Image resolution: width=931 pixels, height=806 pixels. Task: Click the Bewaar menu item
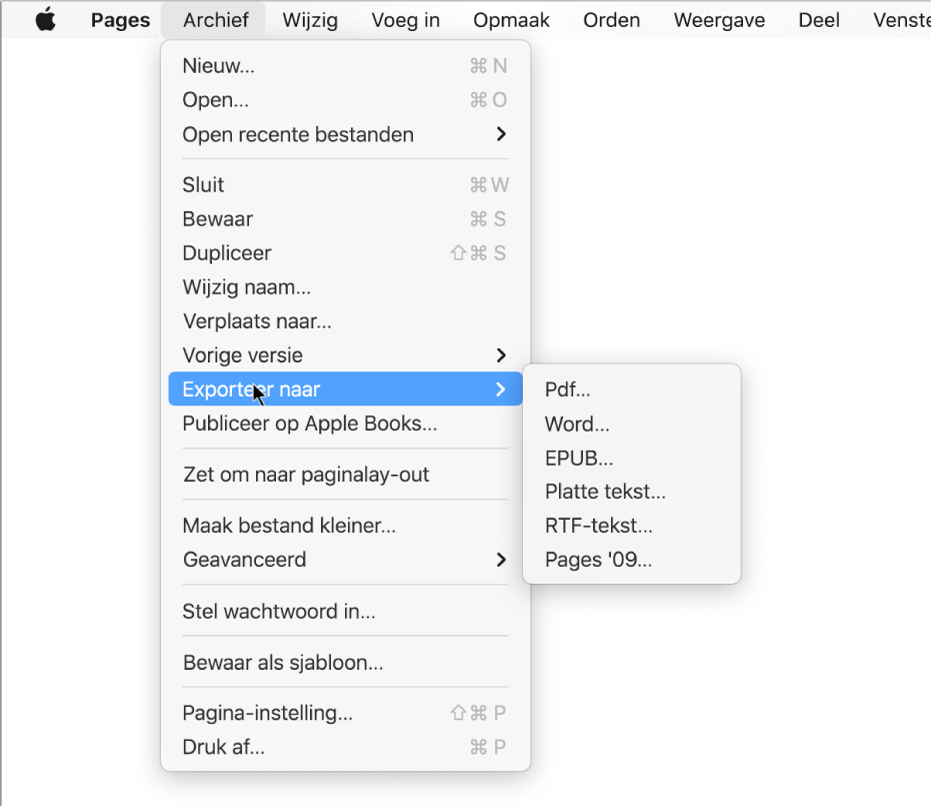tap(218, 219)
